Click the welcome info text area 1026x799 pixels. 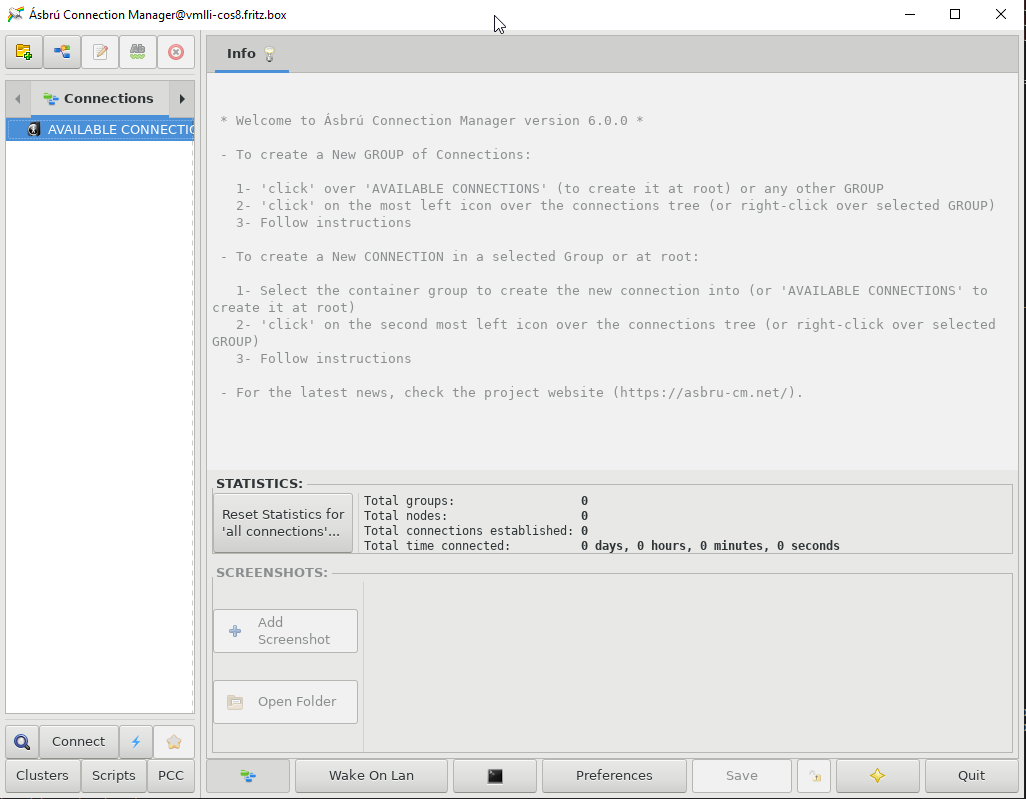(612, 272)
